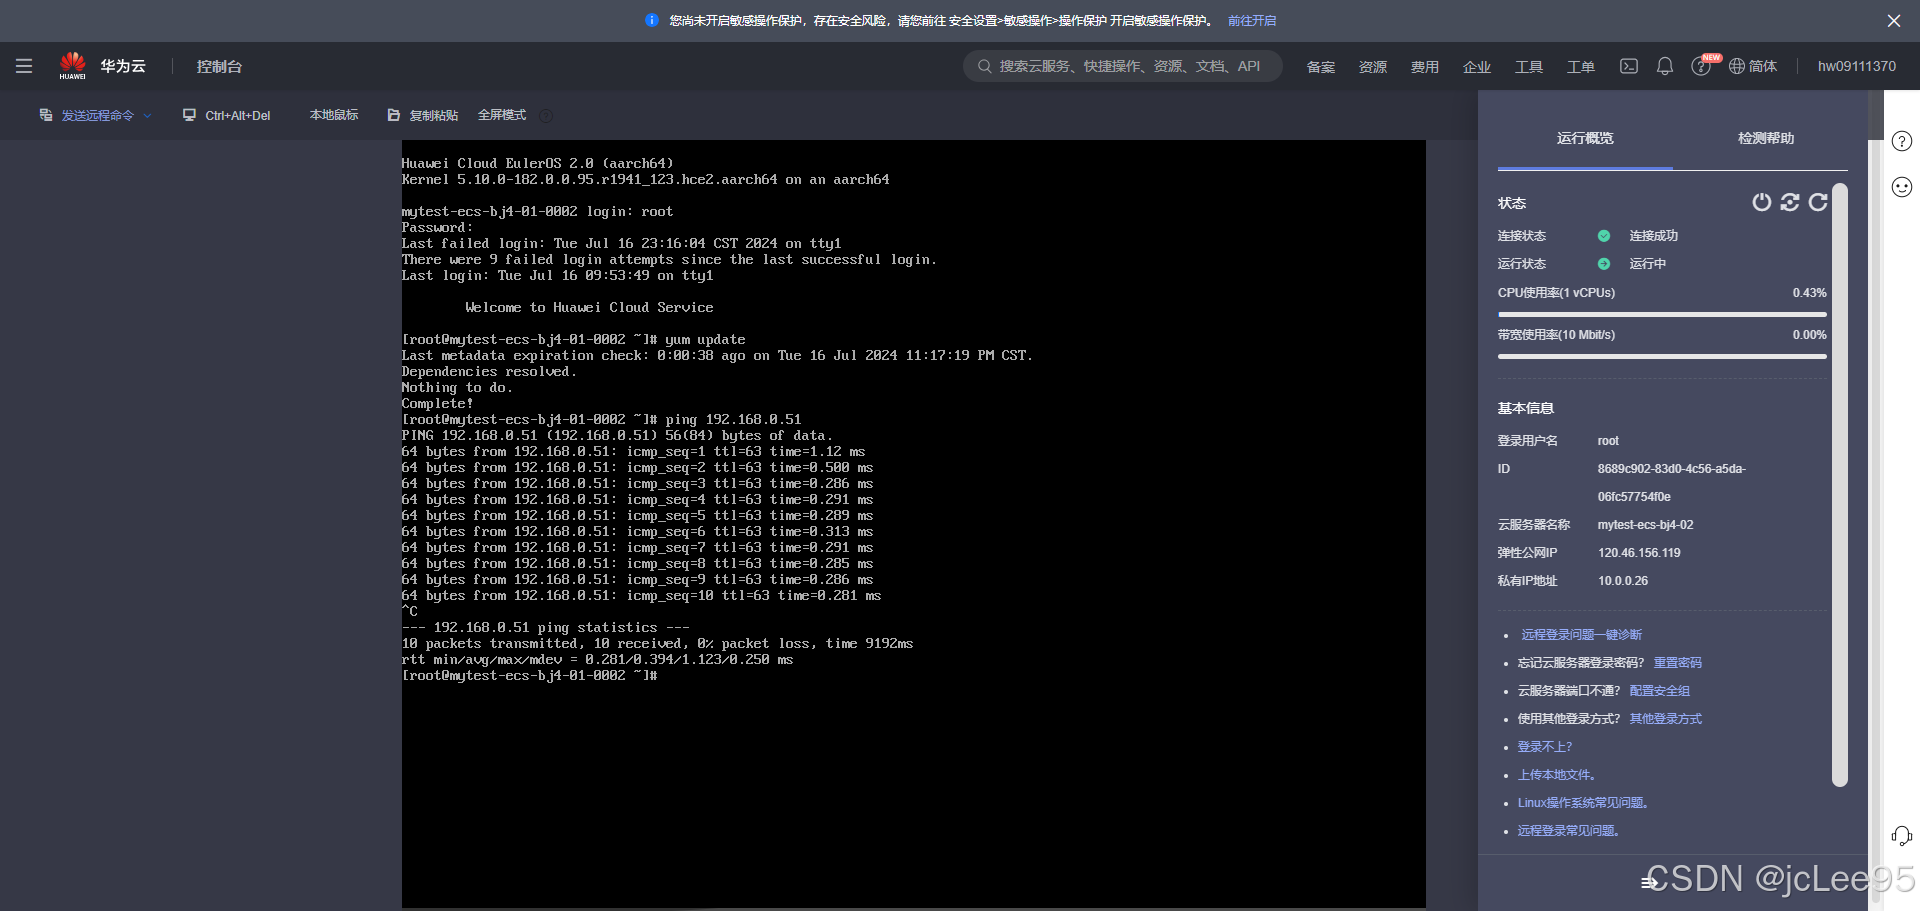Open the question mark help widget

[x=1902, y=141]
